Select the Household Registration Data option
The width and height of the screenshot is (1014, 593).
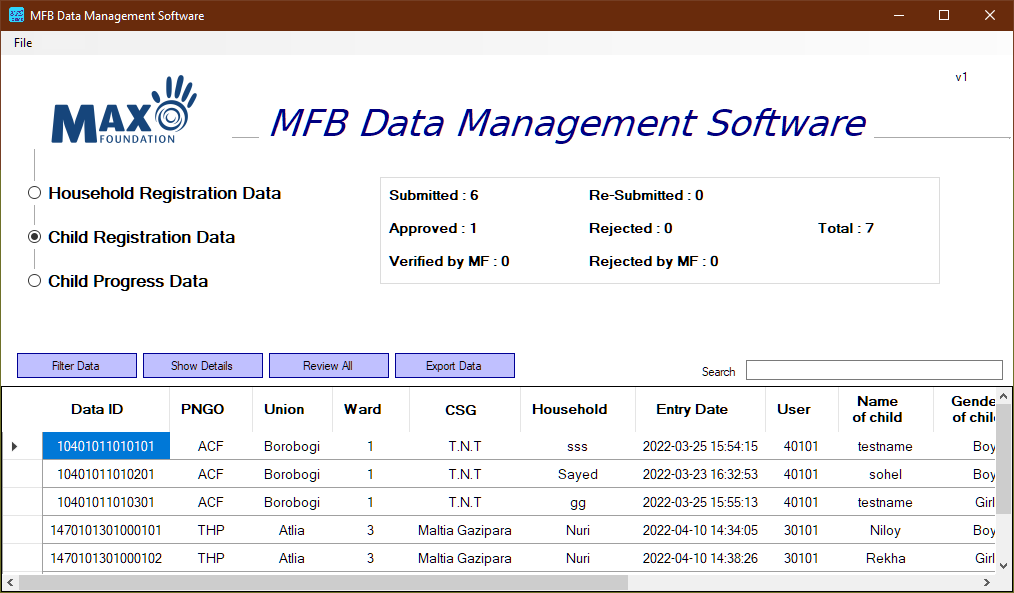[x=34, y=192]
